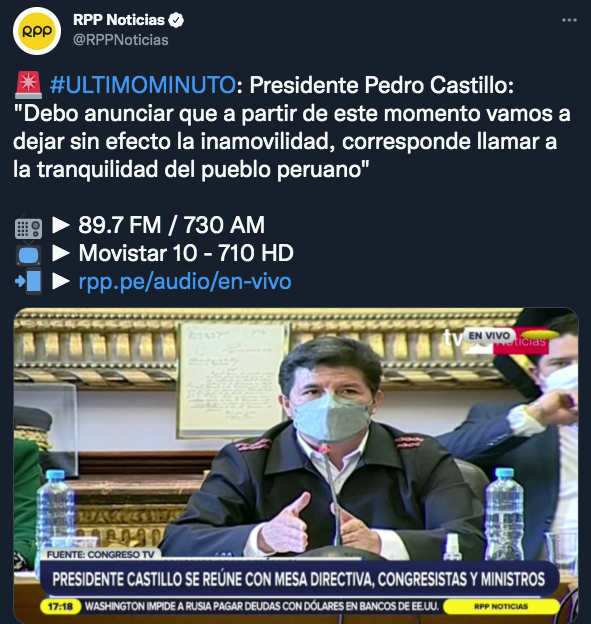
Task: Click the EN VIVO badge in image
Action: click(x=489, y=335)
